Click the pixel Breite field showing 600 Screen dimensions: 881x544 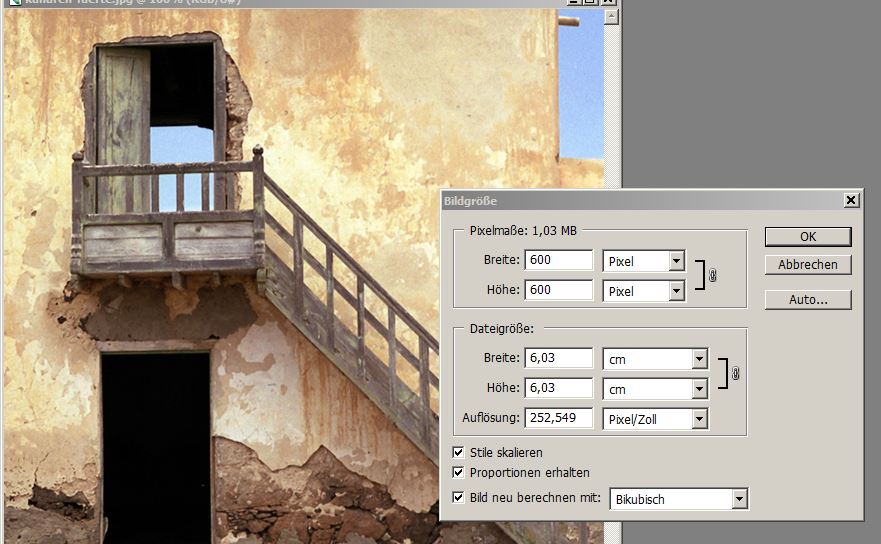(x=558, y=261)
